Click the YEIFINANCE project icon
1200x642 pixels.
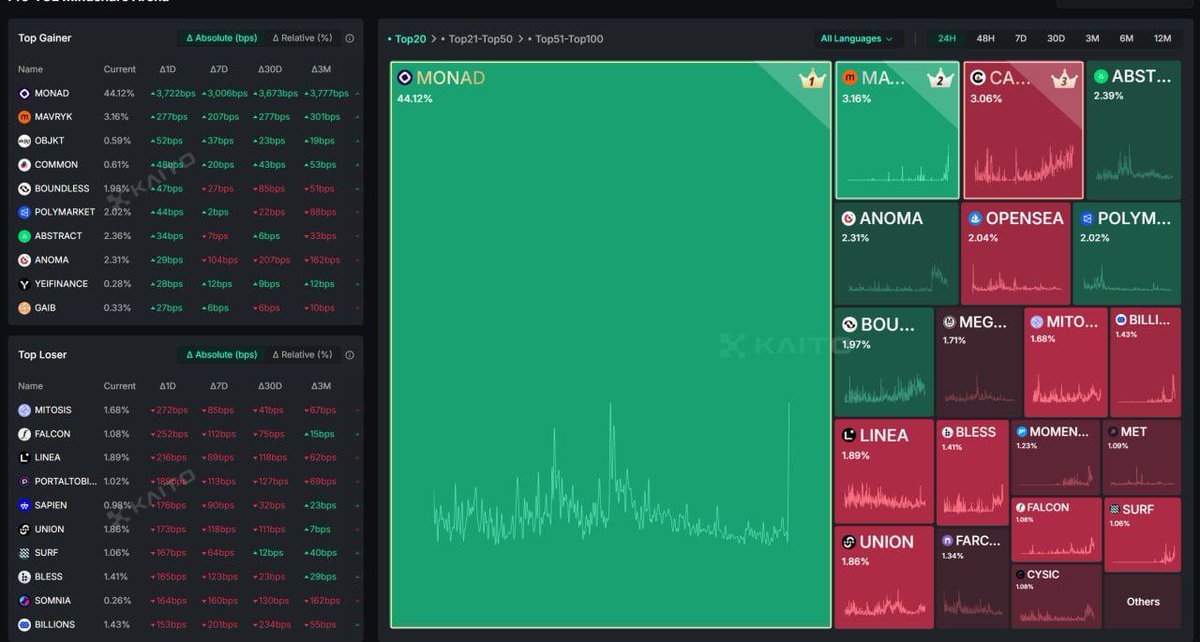(25, 284)
